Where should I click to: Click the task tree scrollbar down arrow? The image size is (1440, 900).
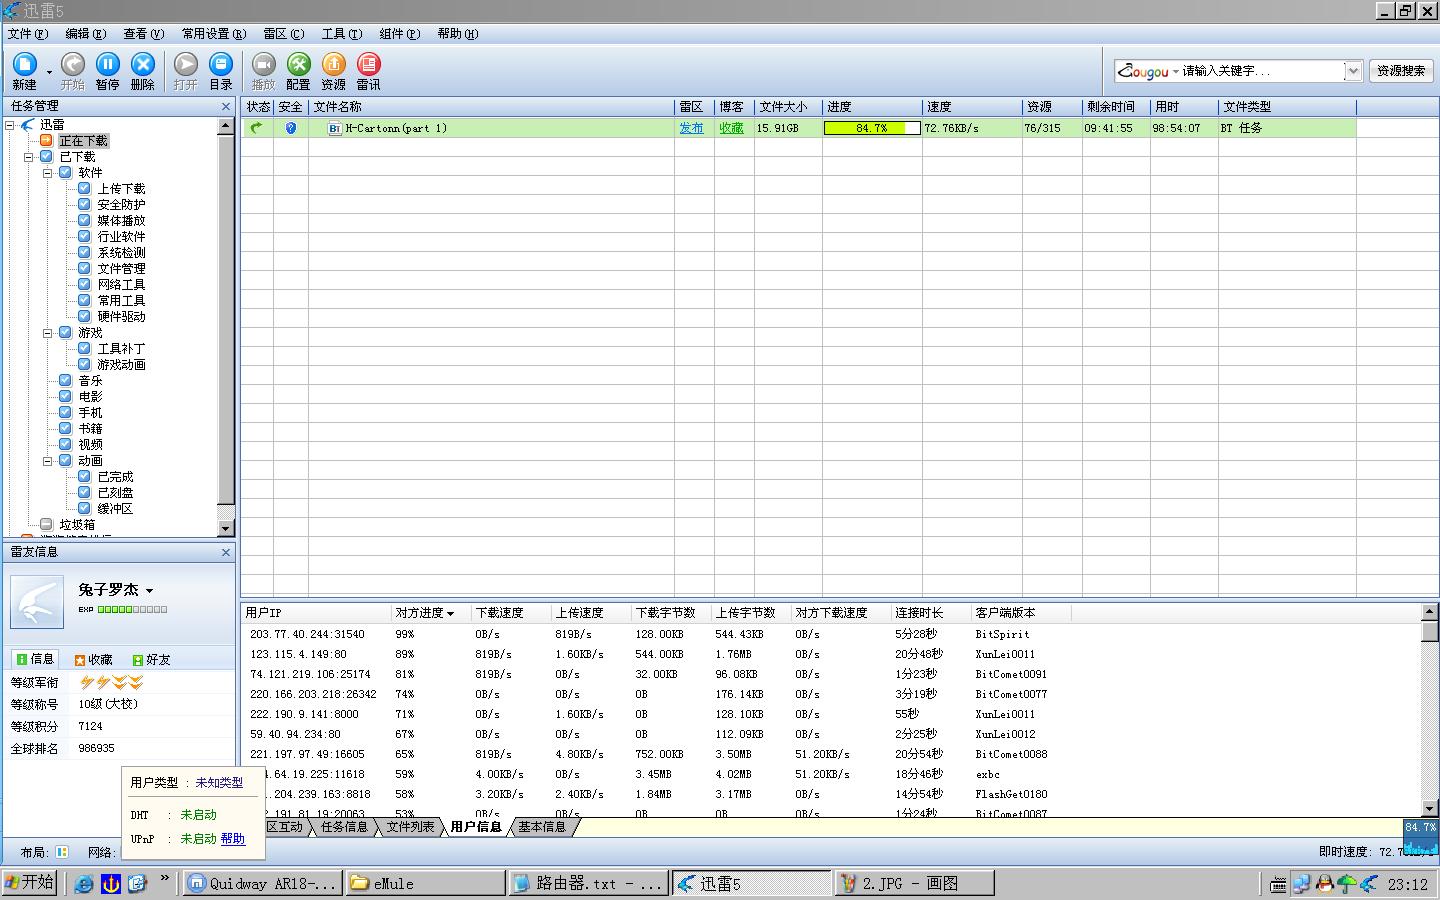[225, 528]
